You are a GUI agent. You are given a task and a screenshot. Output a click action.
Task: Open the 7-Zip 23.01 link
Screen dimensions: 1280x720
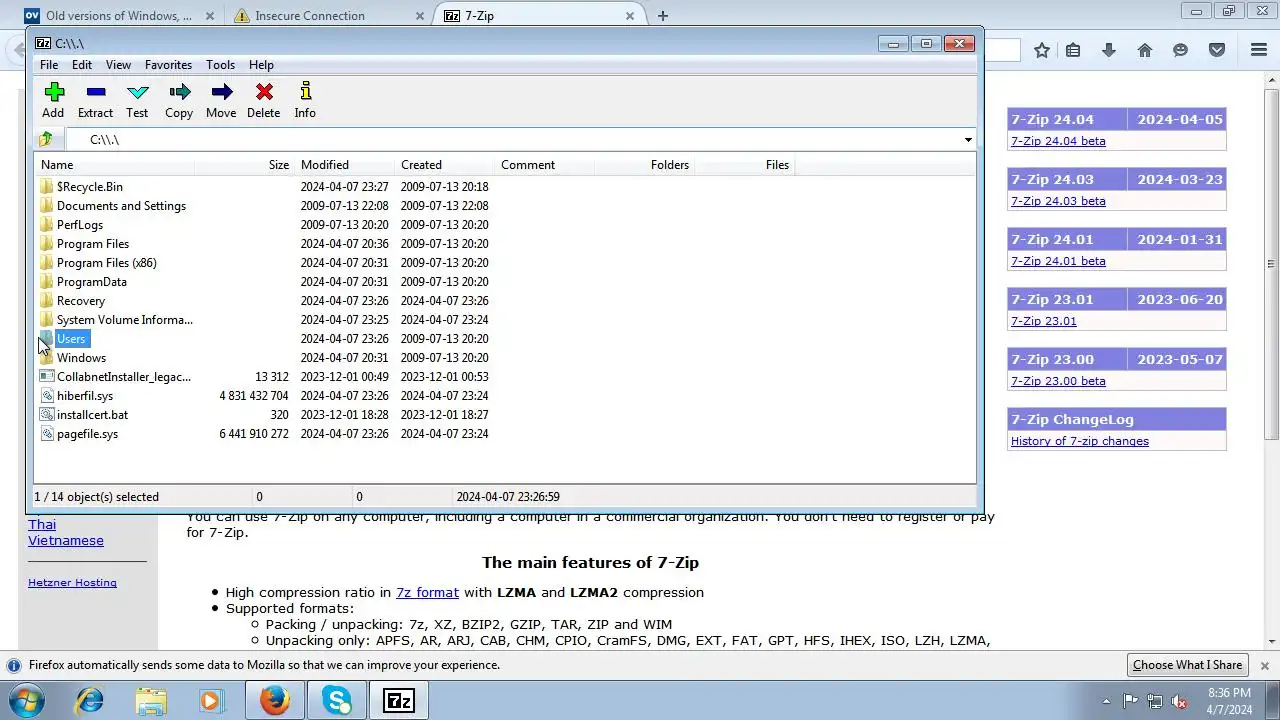(1044, 321)
